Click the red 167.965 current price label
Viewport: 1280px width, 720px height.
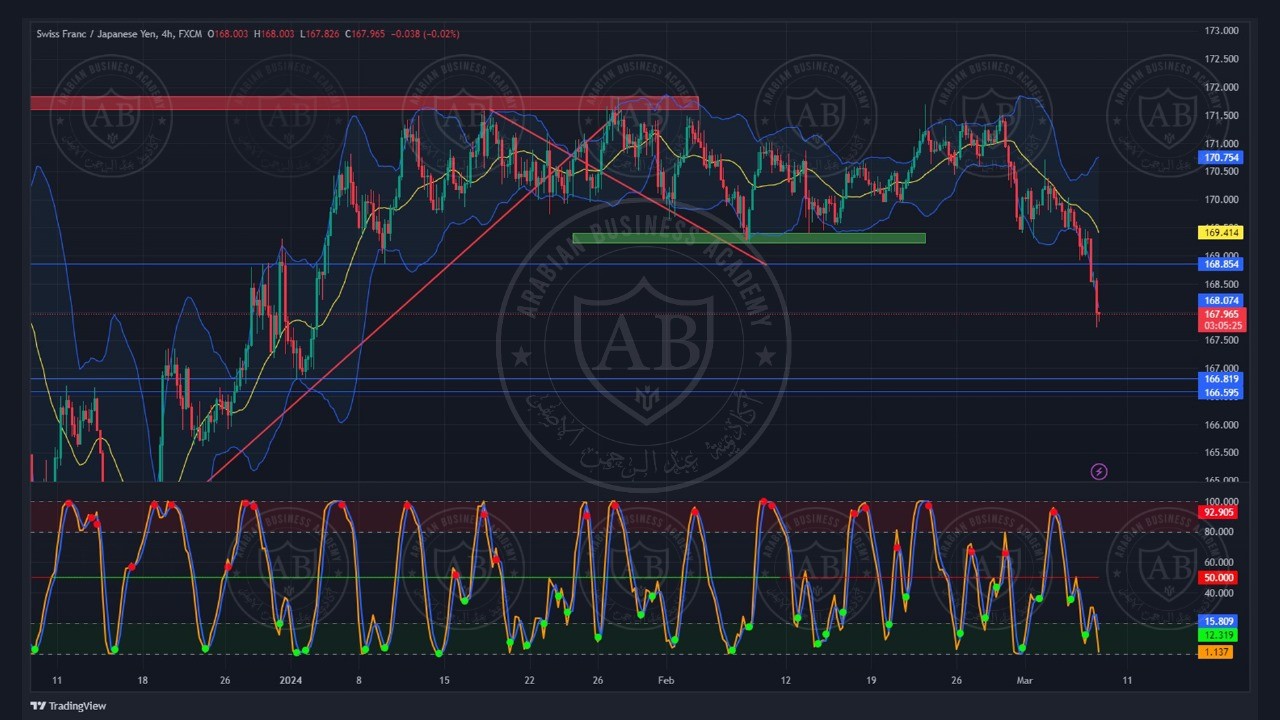pyautogui.click(x=1221, y=314)
